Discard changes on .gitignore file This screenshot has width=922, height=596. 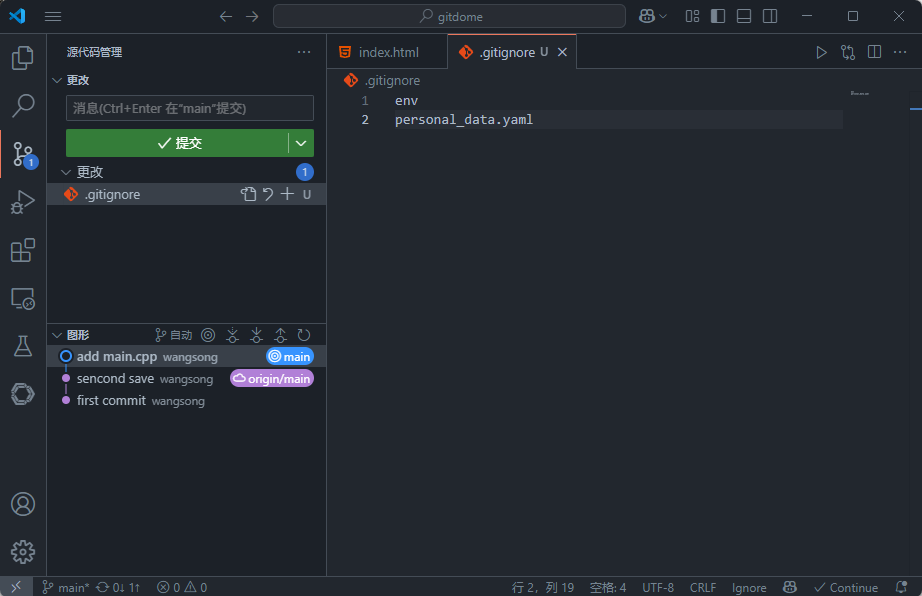coord(268,194)
